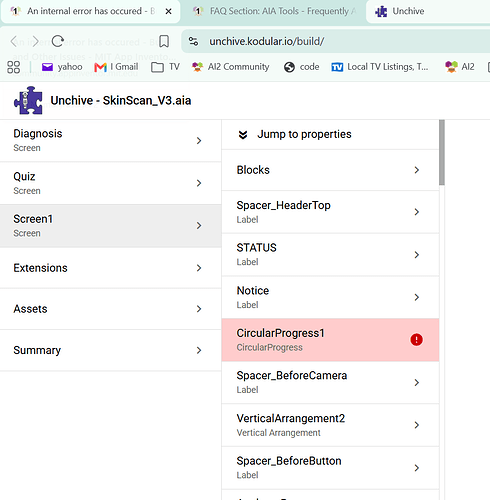Click the red error icon on CircularProgress1
This screenshot has height=500, width=490.
(x=416, y=340)
